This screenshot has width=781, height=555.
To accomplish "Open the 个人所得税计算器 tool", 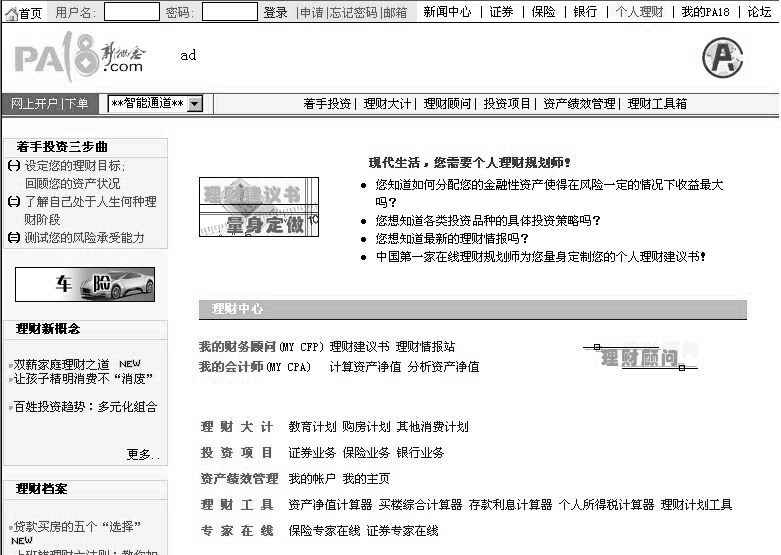I will 606,505.
